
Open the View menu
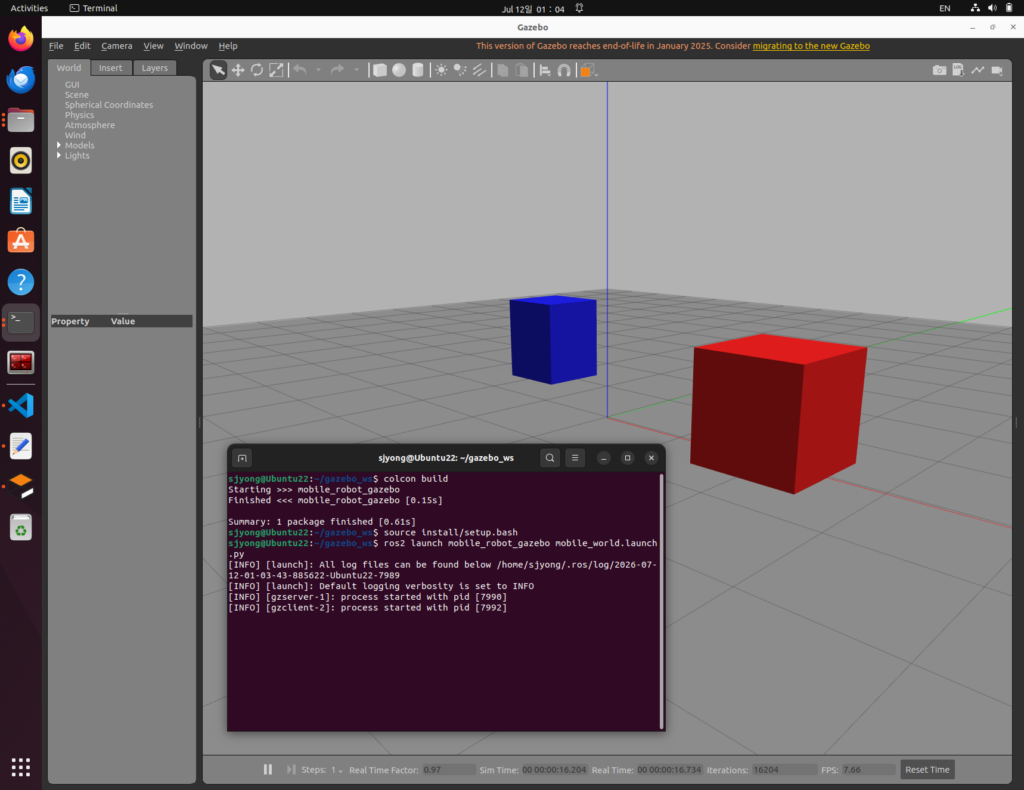tap(153, 46)
